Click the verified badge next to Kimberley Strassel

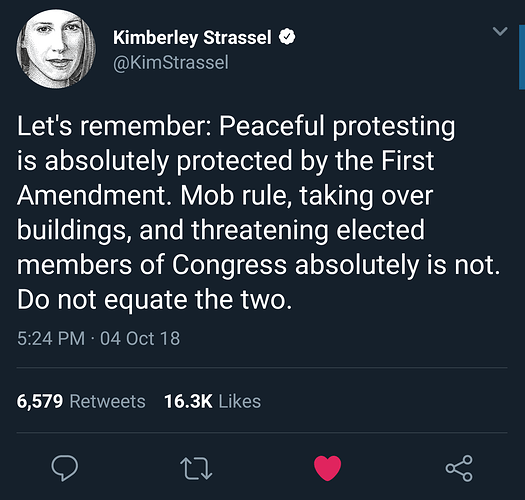coord(287,37)
